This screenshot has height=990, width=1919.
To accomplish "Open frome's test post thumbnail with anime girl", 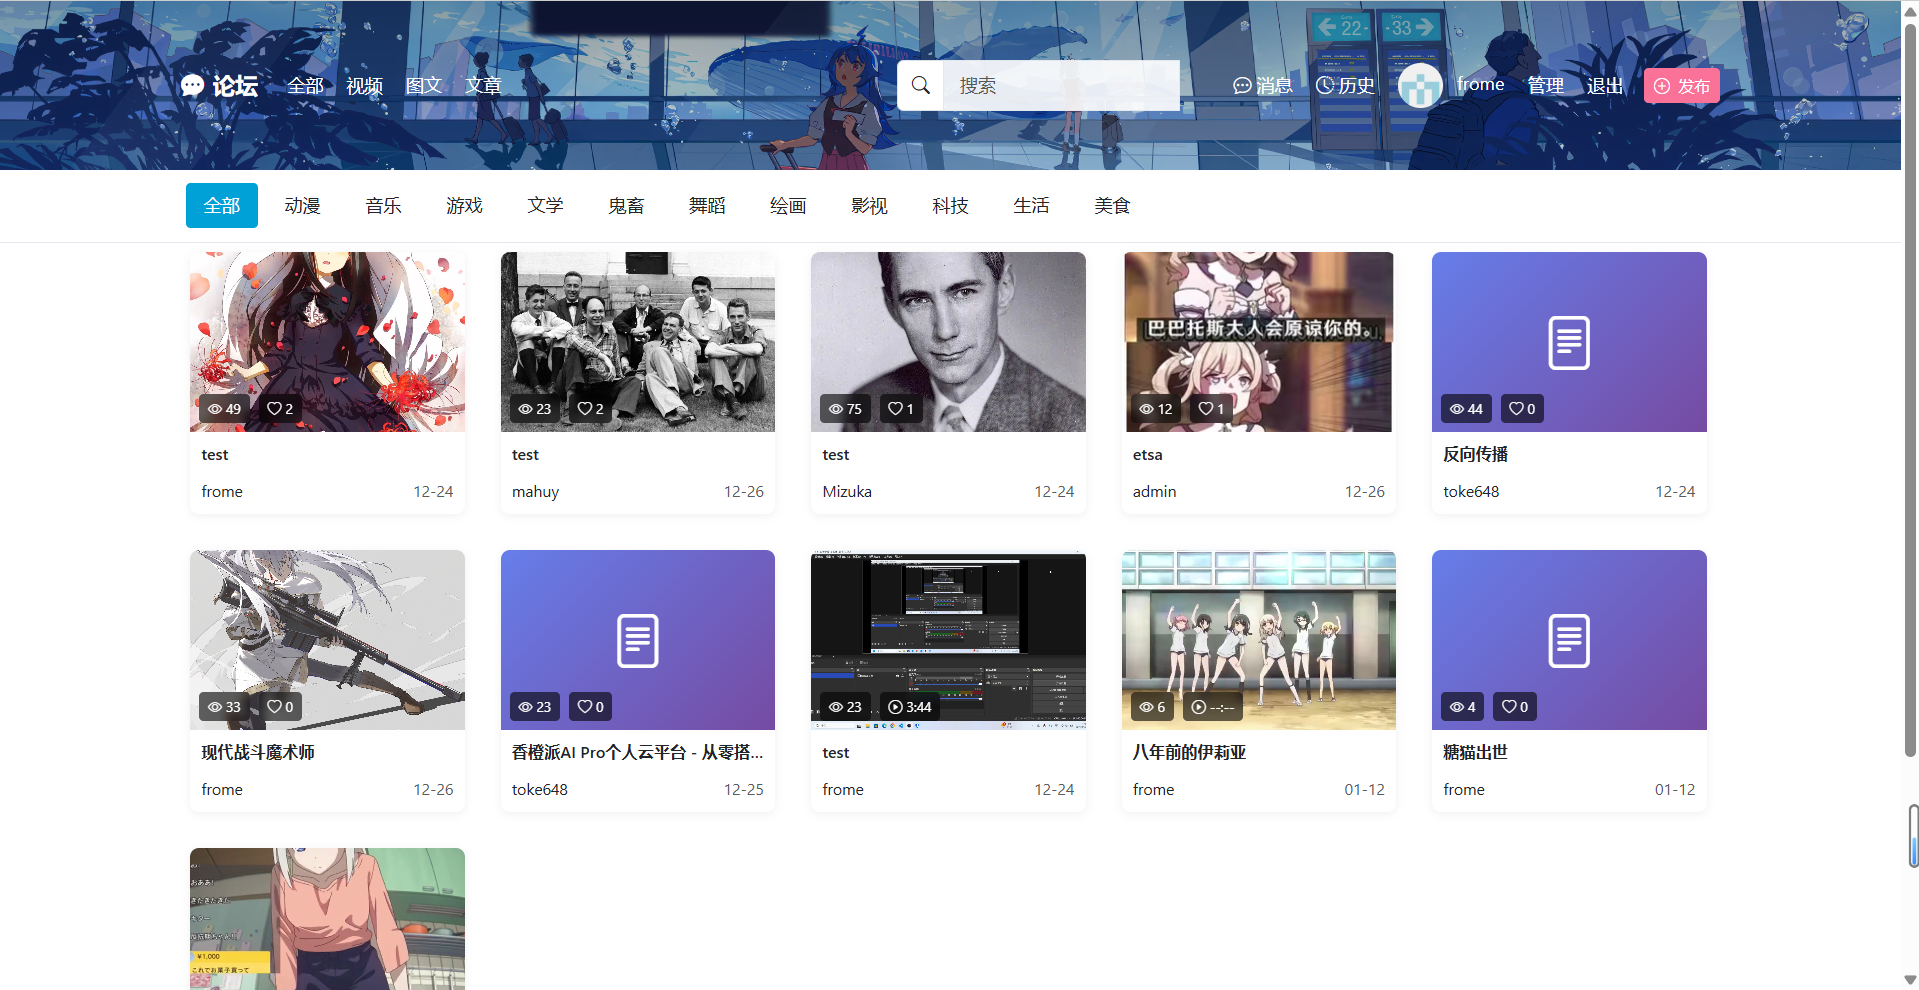I will [327, 342].
